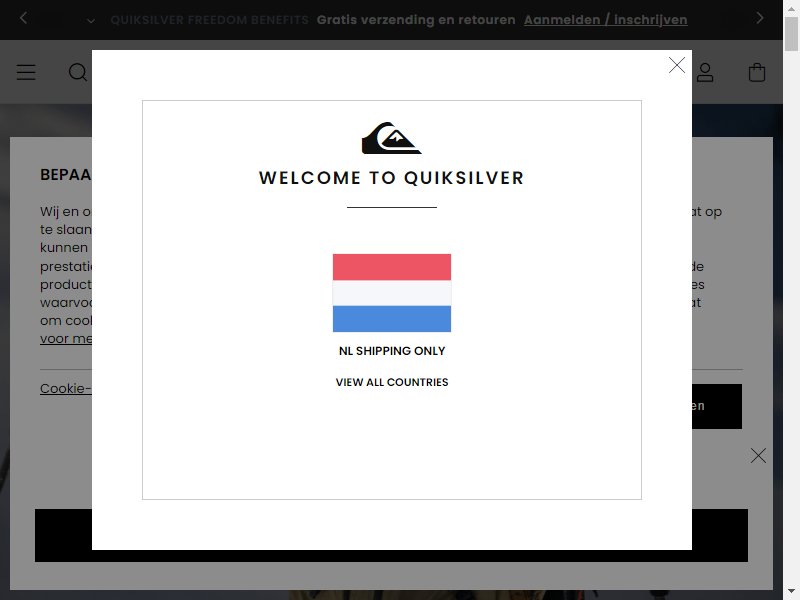800x600 pixels.
Task: Click the Quiksilver wave logo
Action: click(x=392, y=138)
